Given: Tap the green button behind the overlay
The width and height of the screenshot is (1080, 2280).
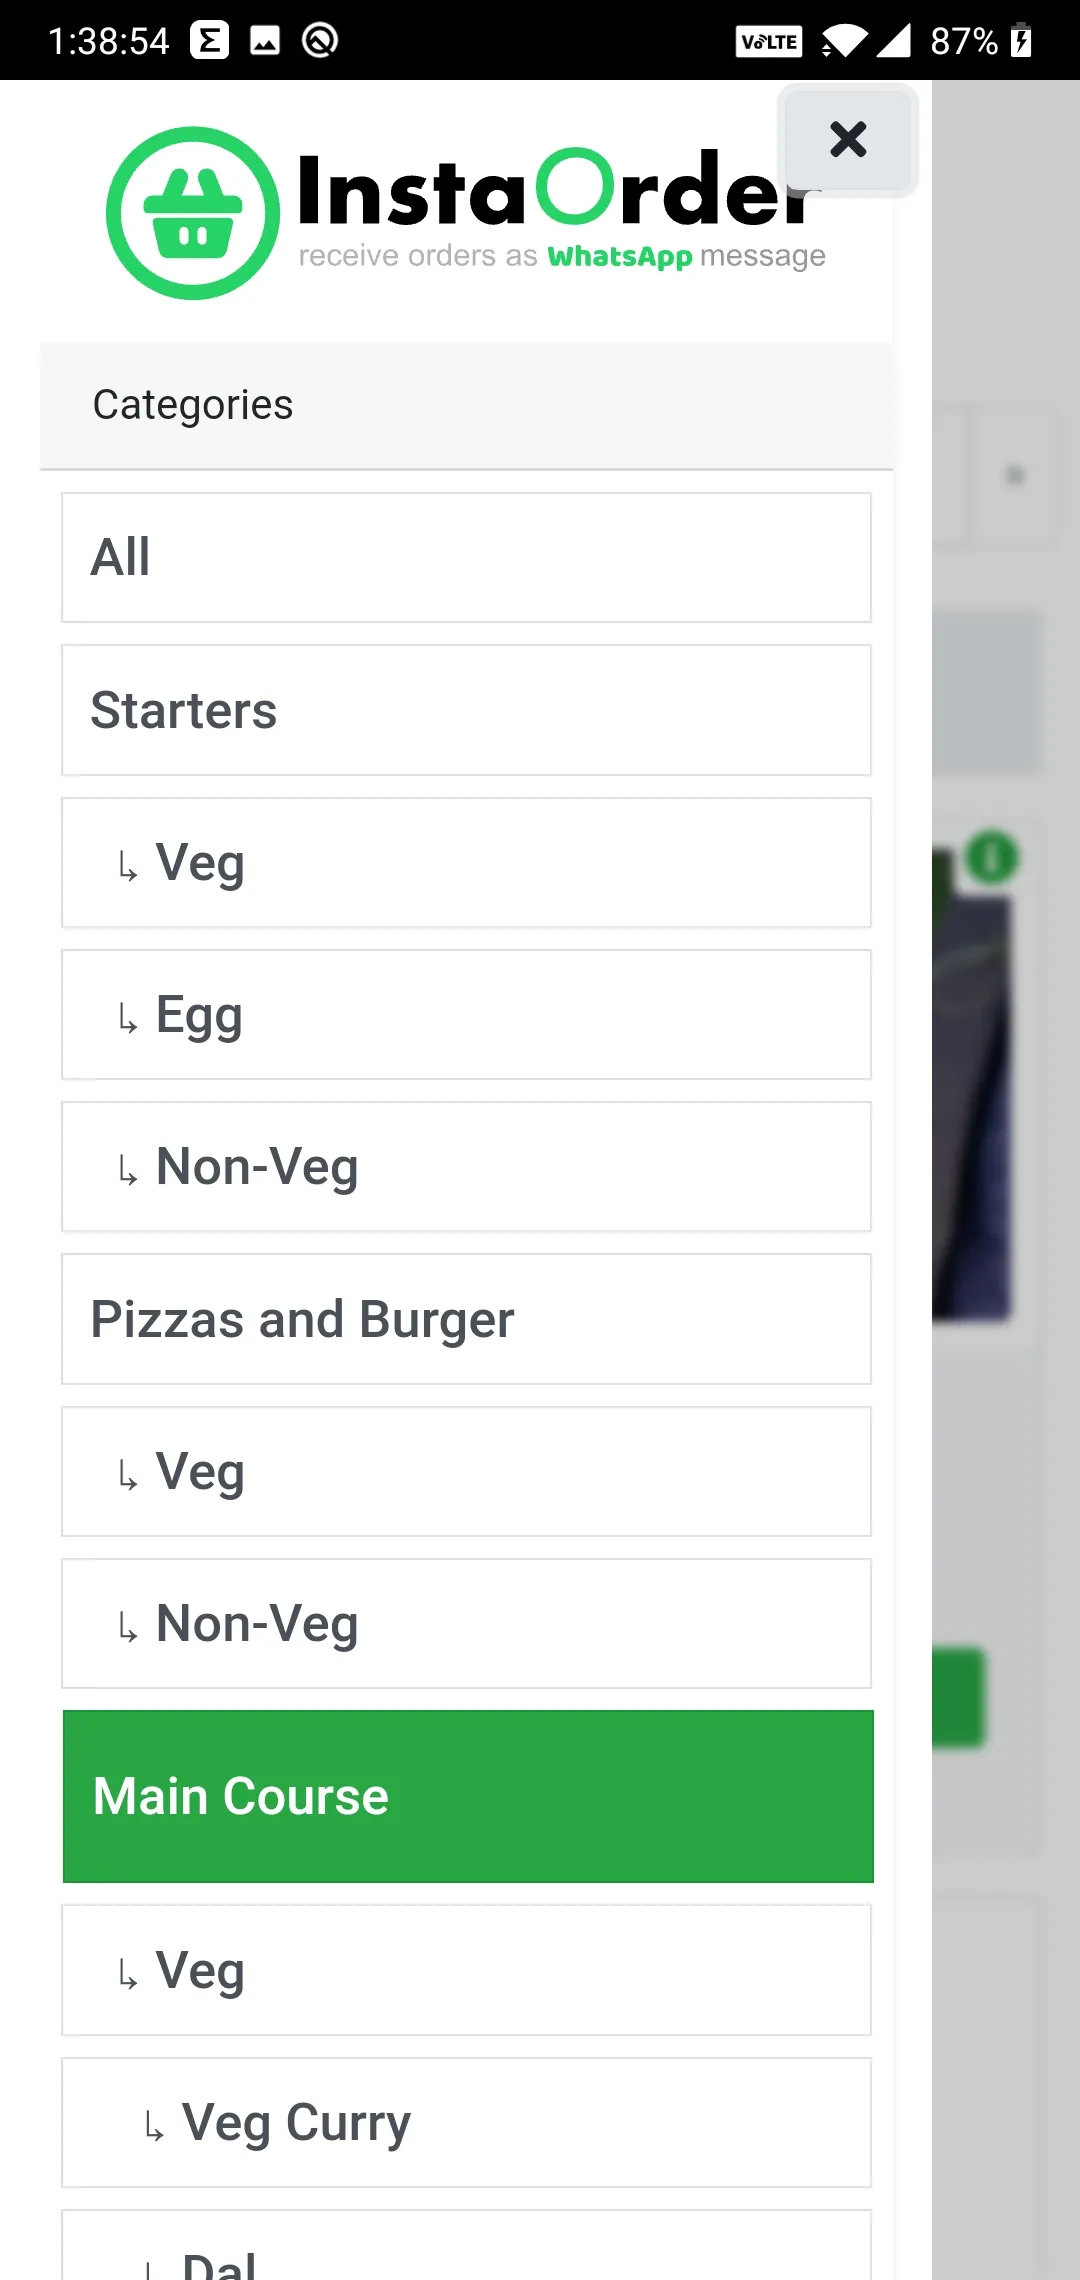Looking at the screenshot, I should [959, 1697].
